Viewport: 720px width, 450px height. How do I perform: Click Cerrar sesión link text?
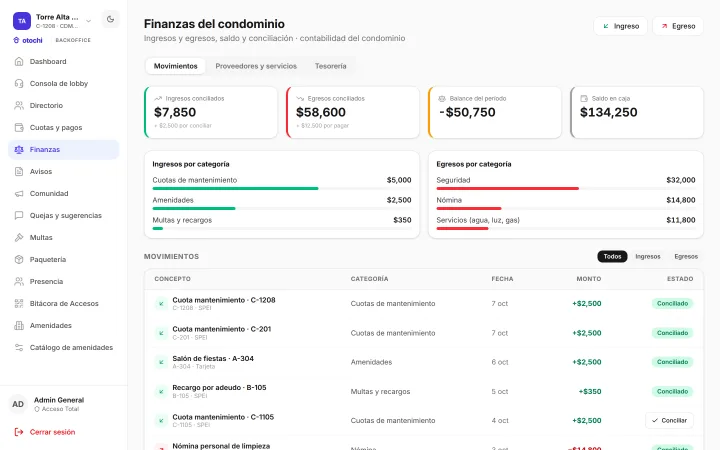pyautogui.click(x=52, y=432)
